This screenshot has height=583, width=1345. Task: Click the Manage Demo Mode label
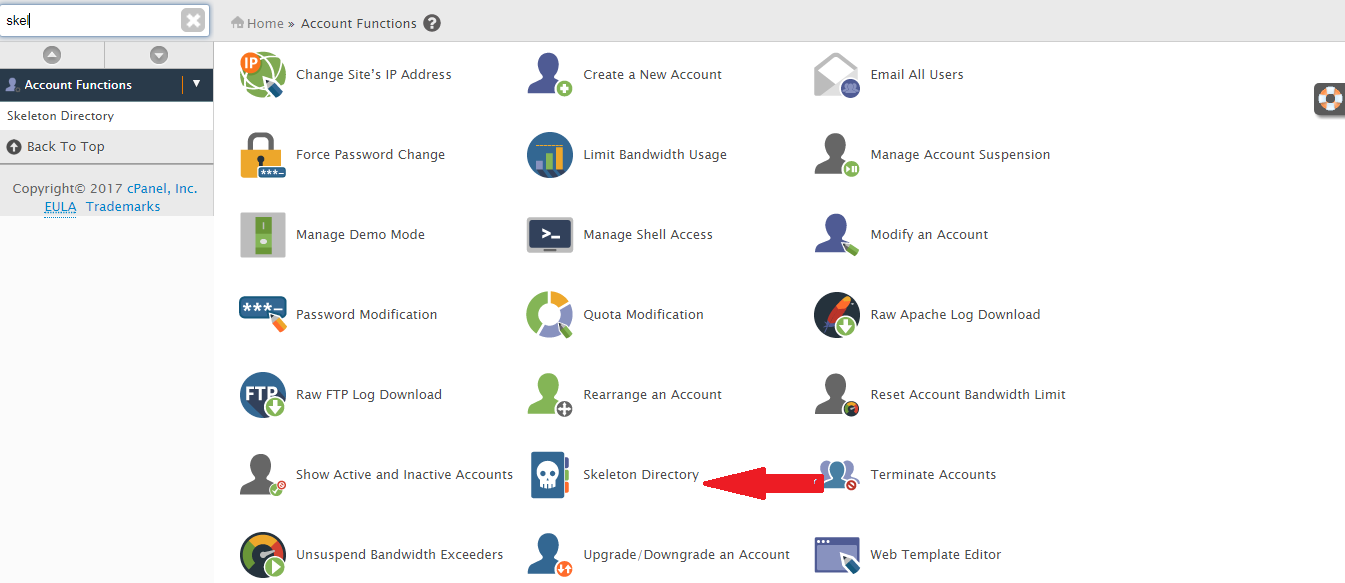pos(361,235)
